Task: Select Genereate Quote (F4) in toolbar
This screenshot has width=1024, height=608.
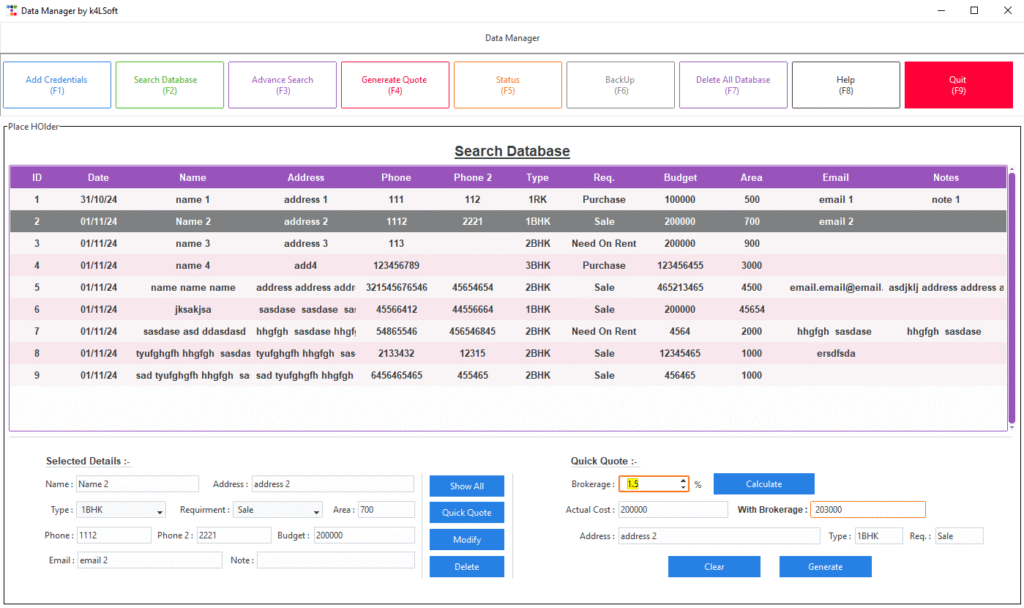Action: click(394, 85)
